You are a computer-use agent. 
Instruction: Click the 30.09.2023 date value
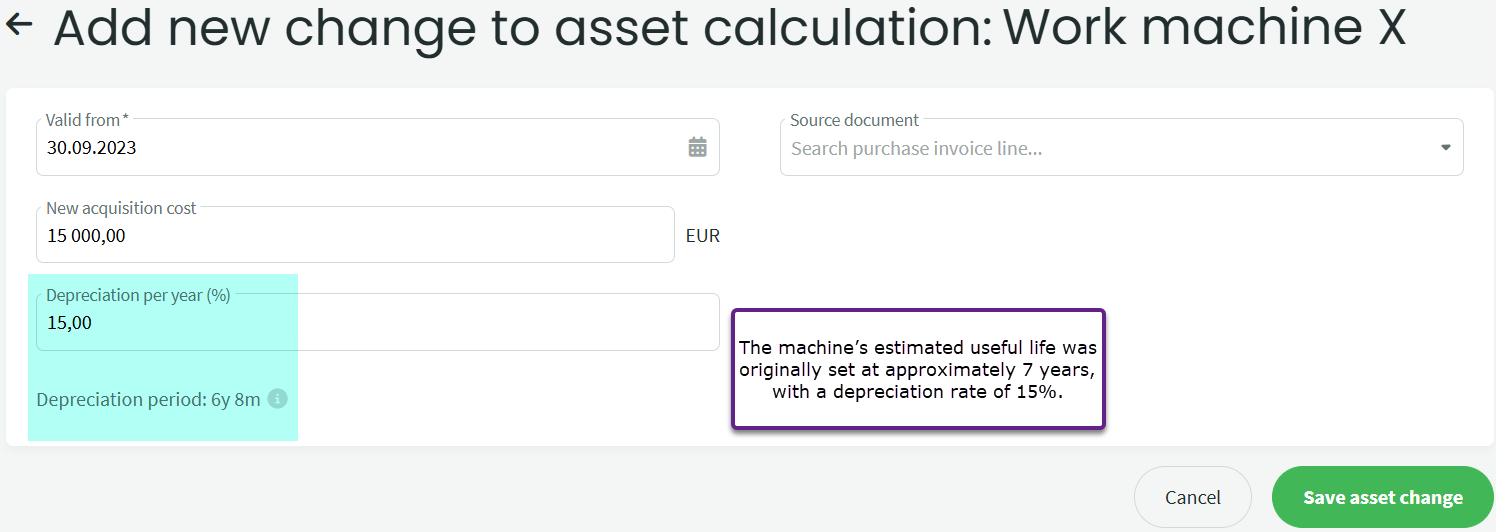pyautogui.click(x=92, y=148)
